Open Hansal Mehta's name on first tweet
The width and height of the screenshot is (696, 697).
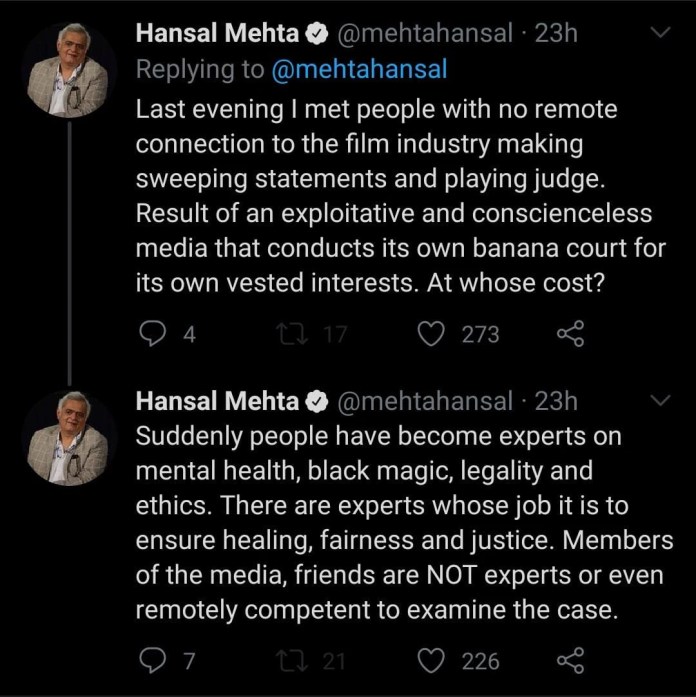[217, 34]
